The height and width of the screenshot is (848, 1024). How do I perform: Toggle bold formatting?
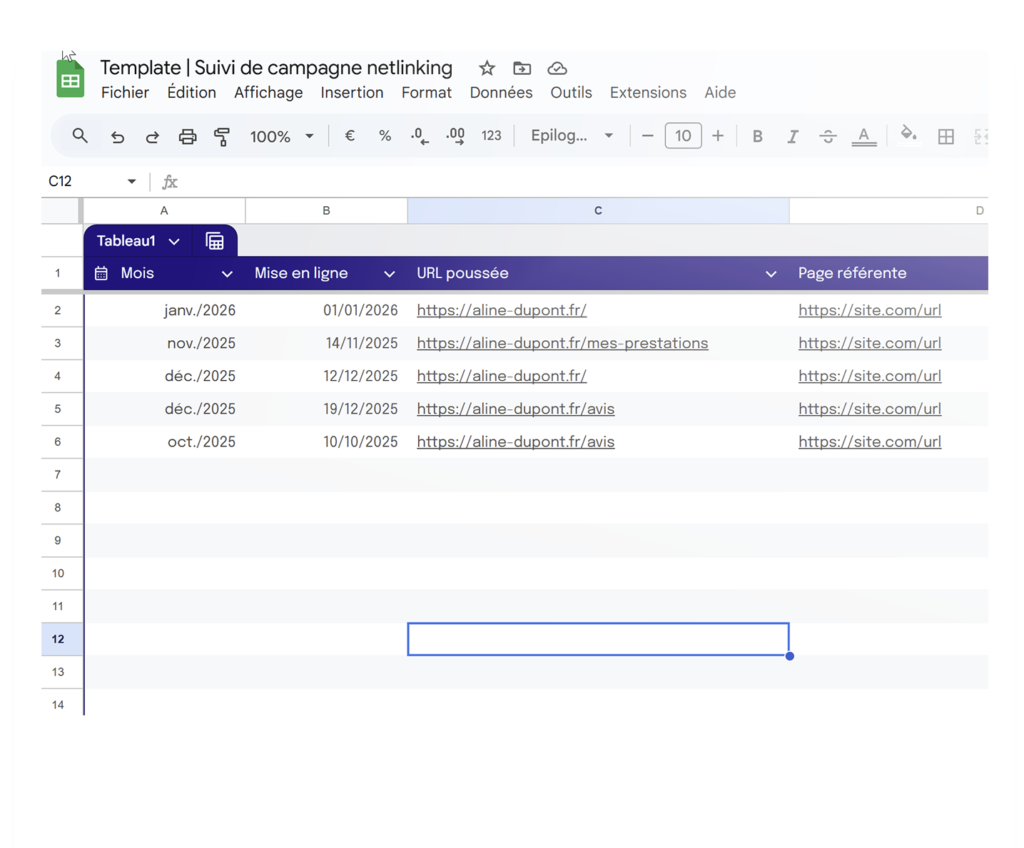(757, 136)
